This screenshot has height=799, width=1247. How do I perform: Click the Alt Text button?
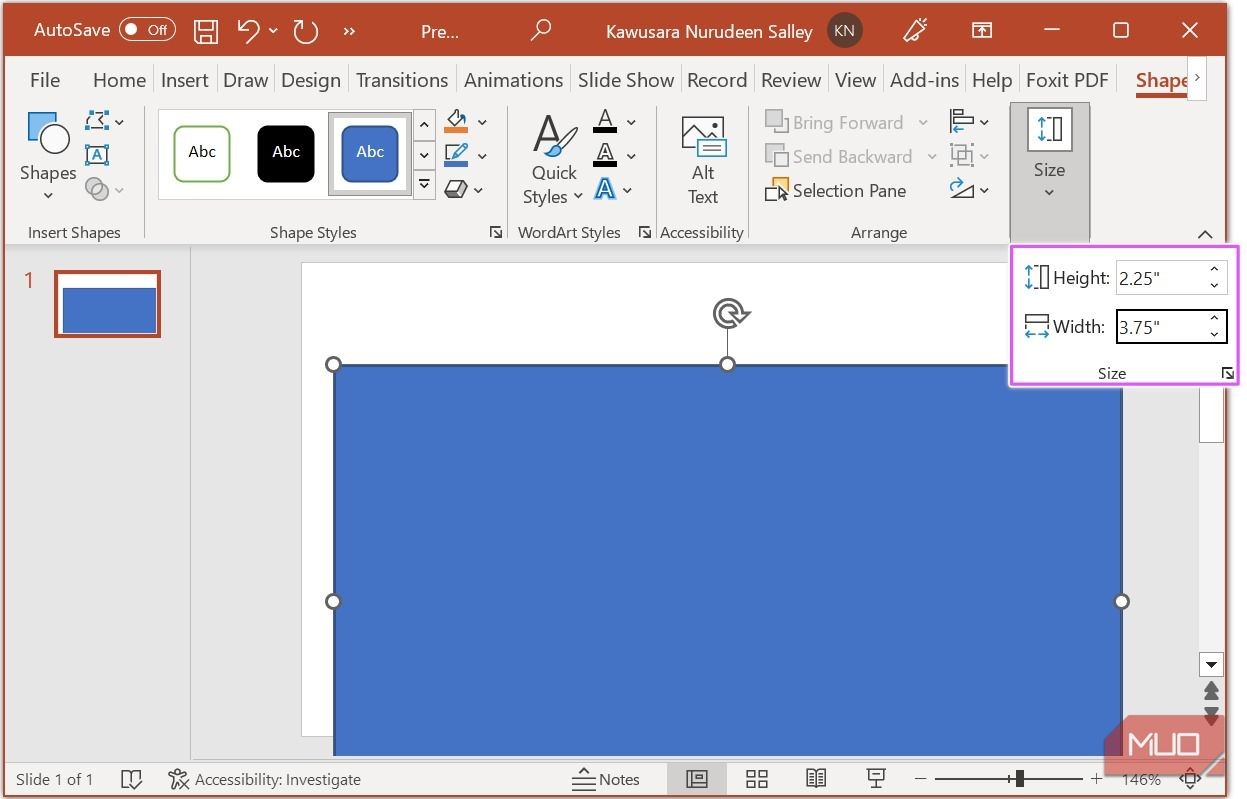pyautogui.click(x=703, y=160)
